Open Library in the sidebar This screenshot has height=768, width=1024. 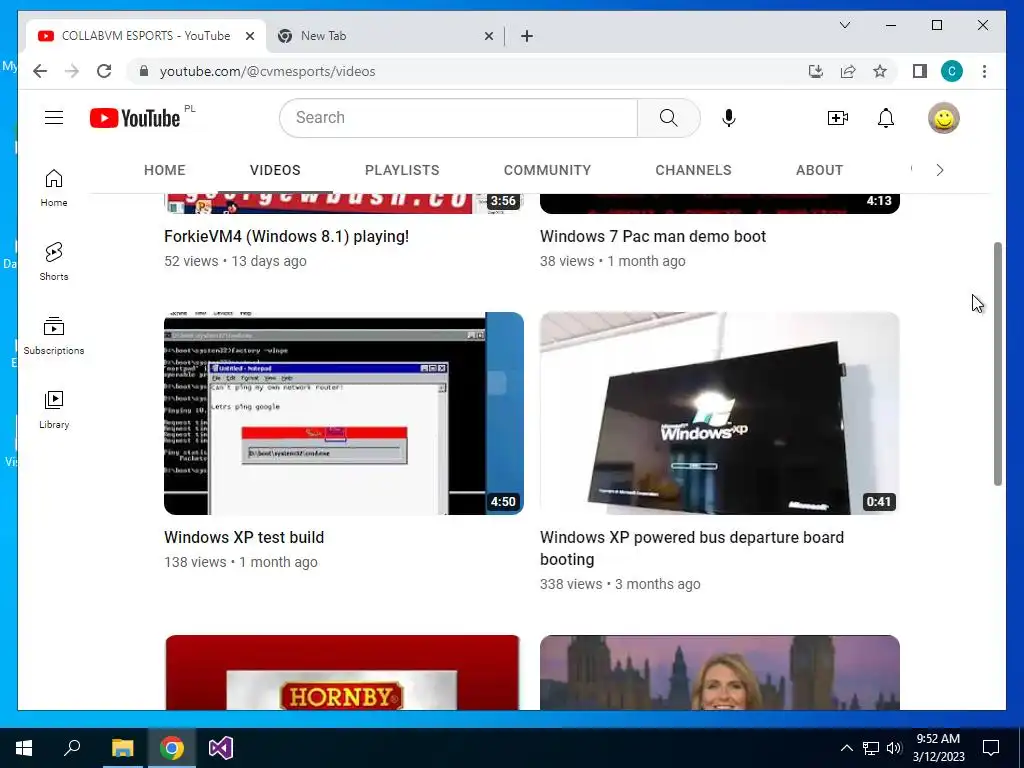pos(54,409)
